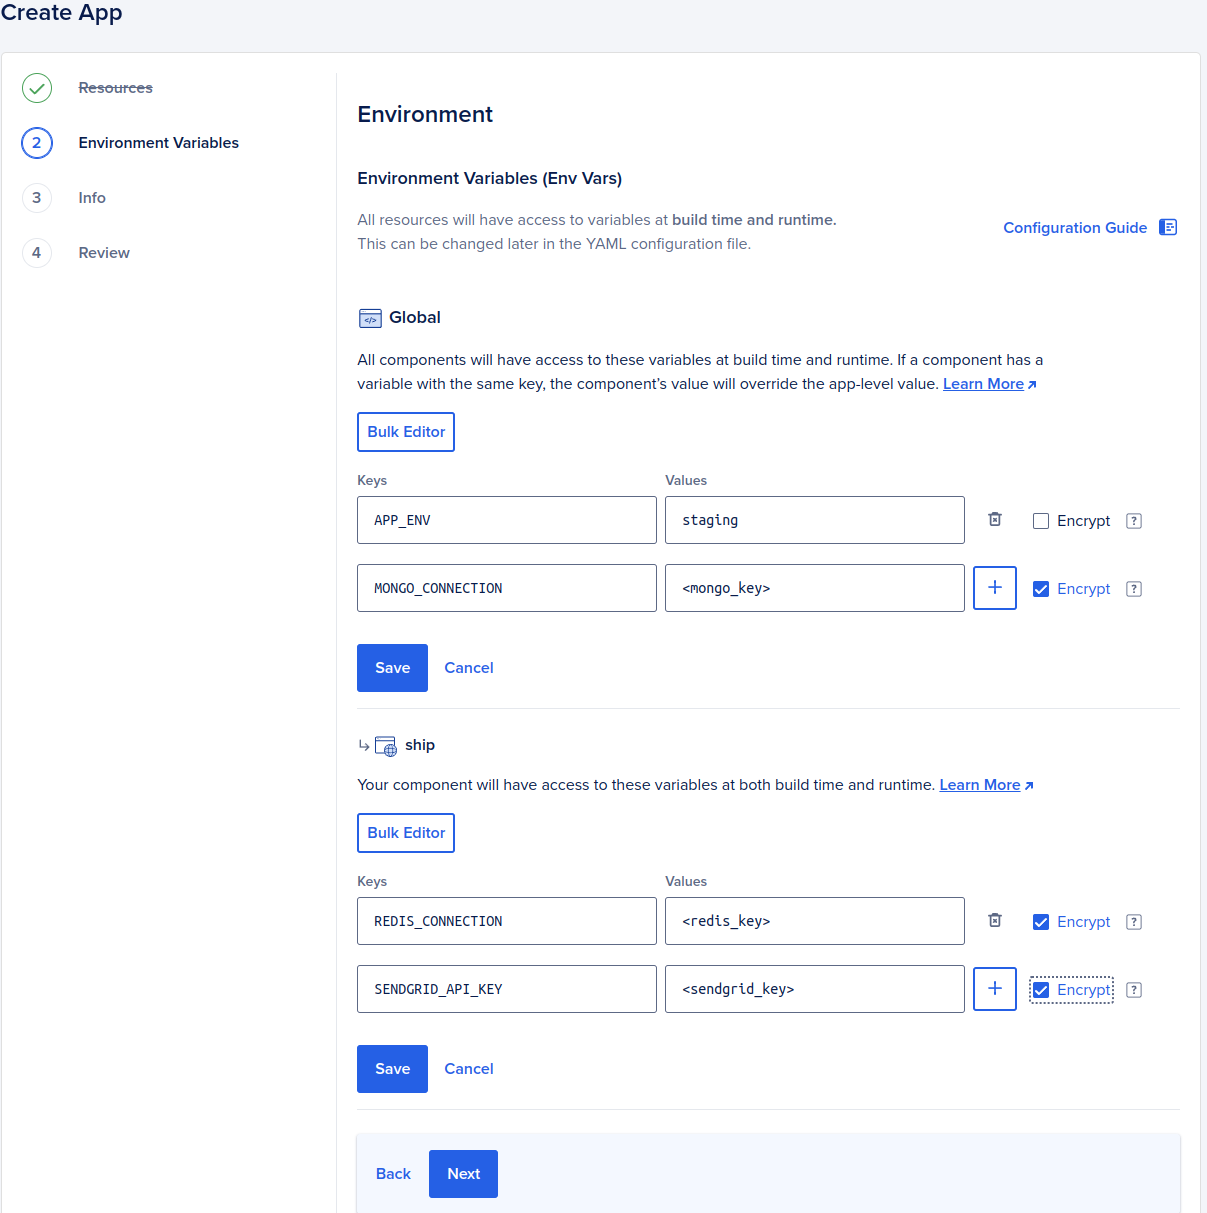Click plus icon to add another ship variable
The width and height of the screenshot is (1207, 1213).
[994, 988]
